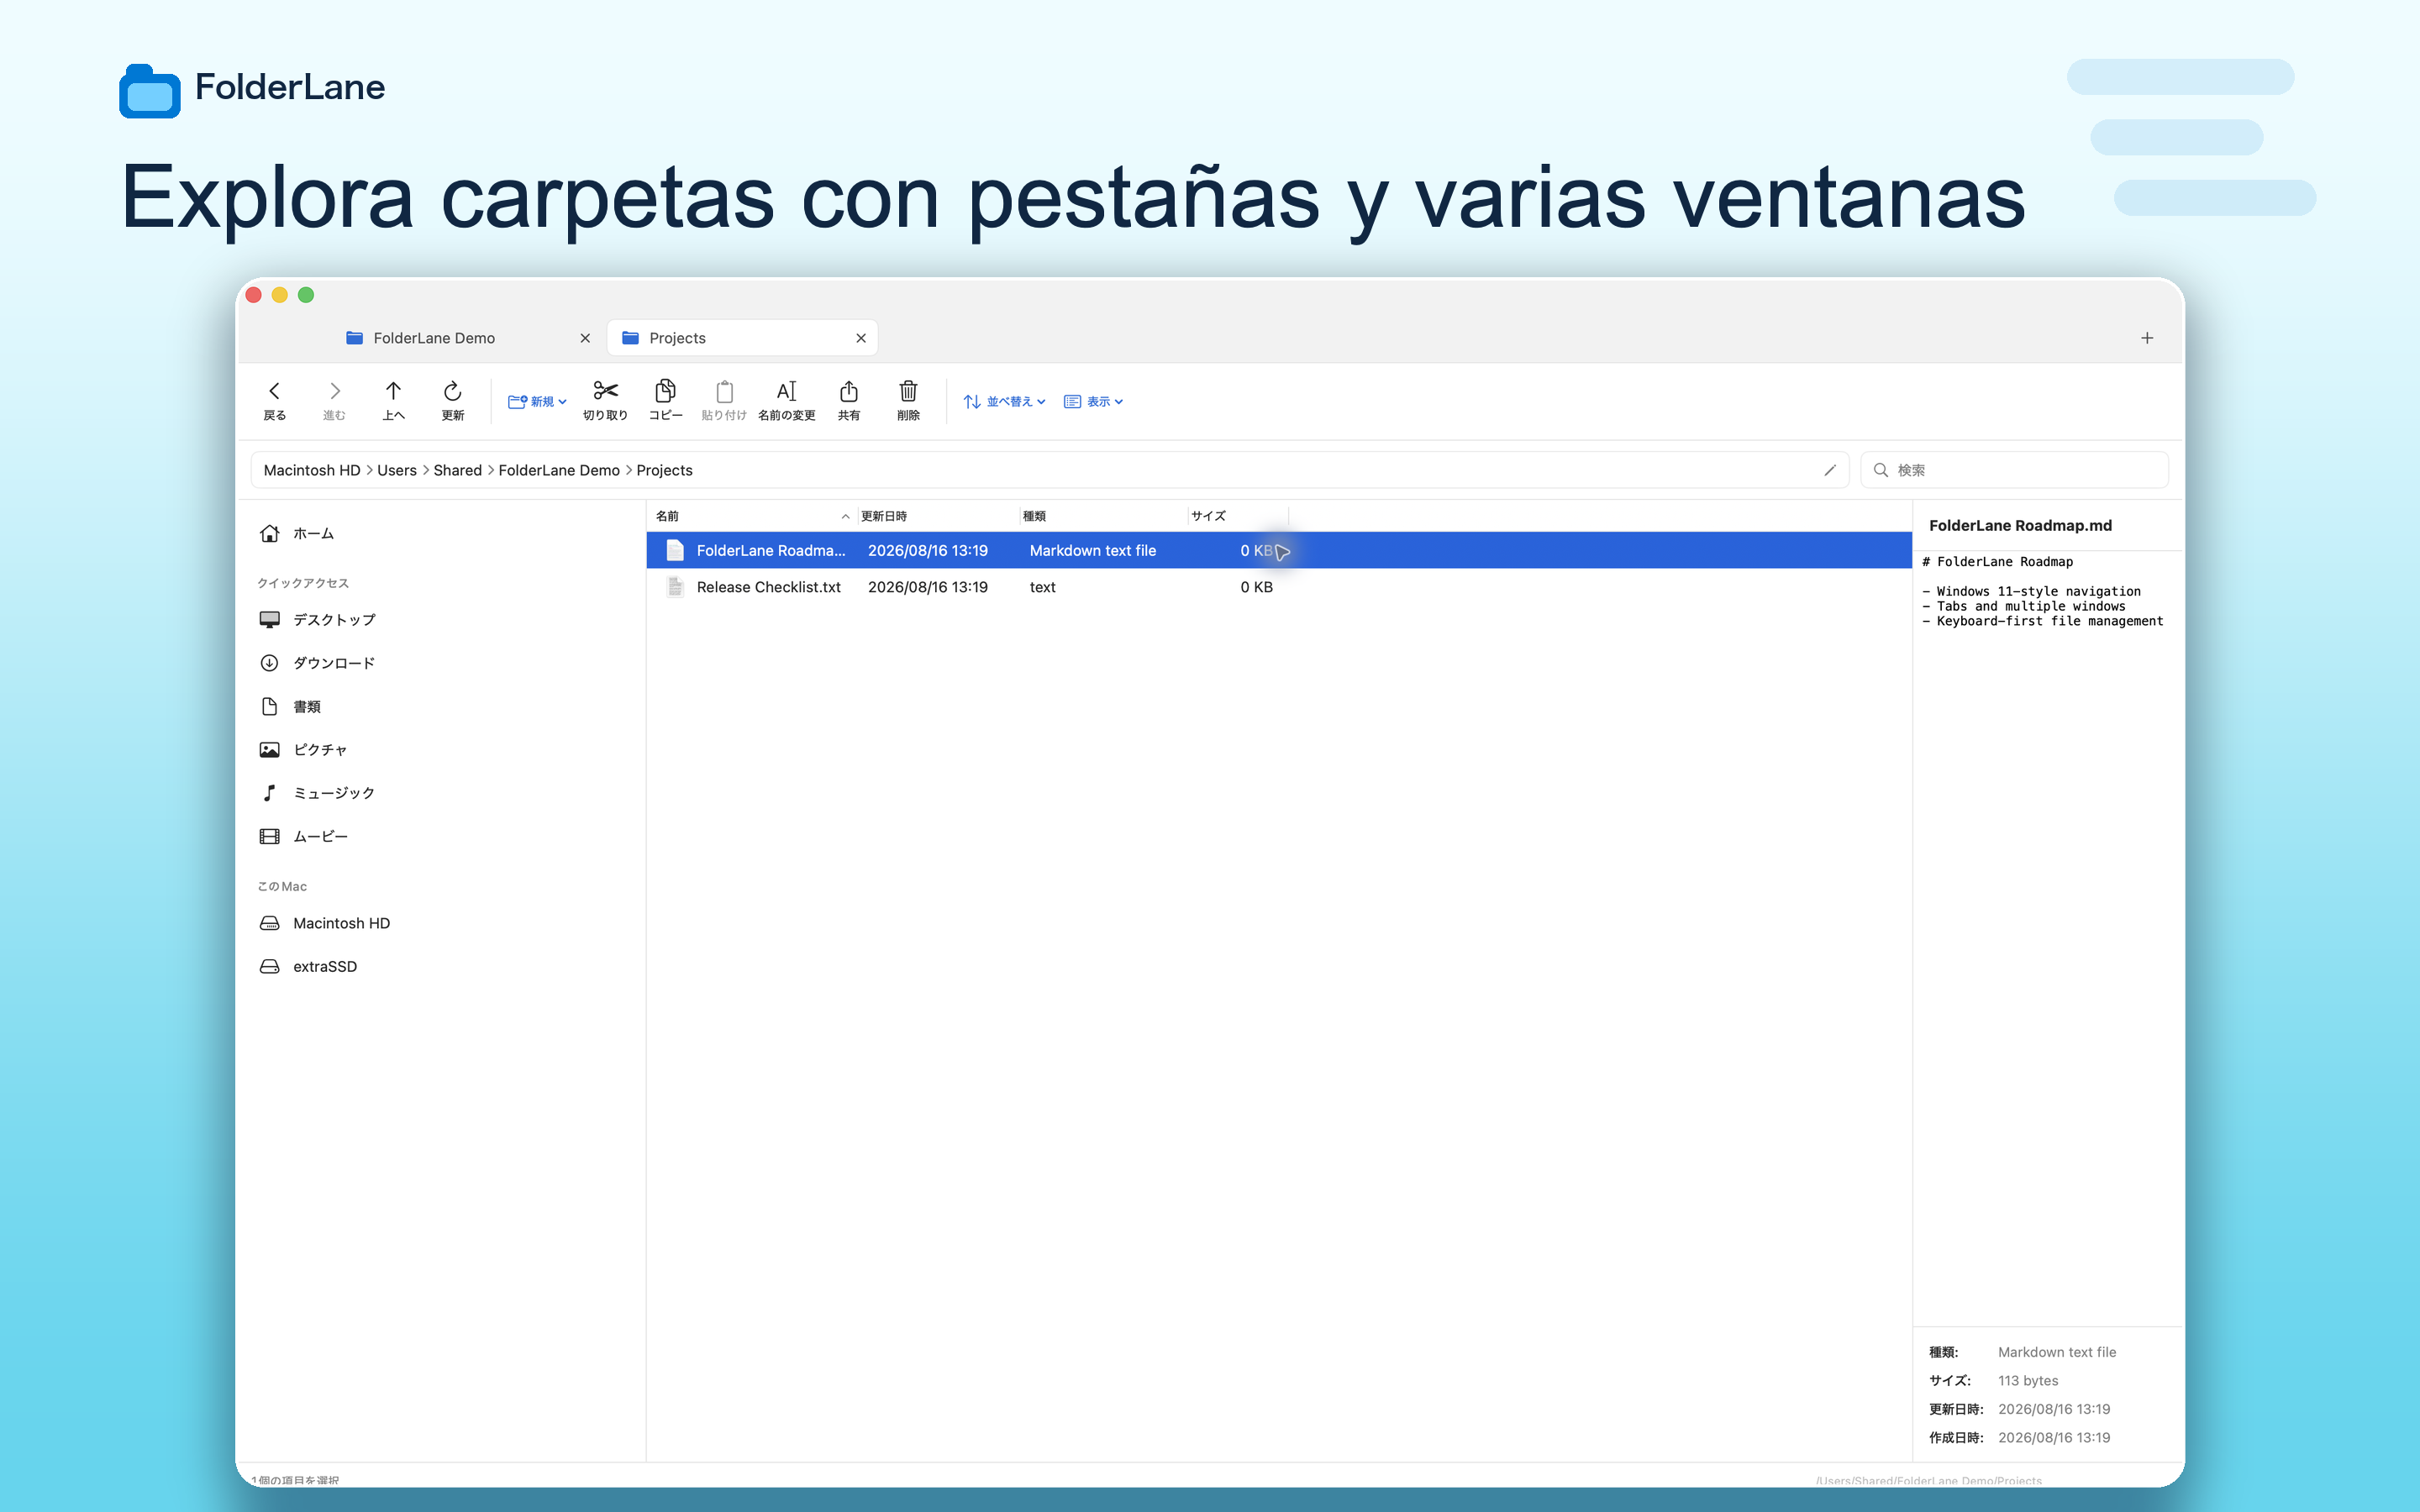This screenshot has height=1512, width=2420.
Task: Click Projects in the breadcrumb path
Action: pos(664,470)
